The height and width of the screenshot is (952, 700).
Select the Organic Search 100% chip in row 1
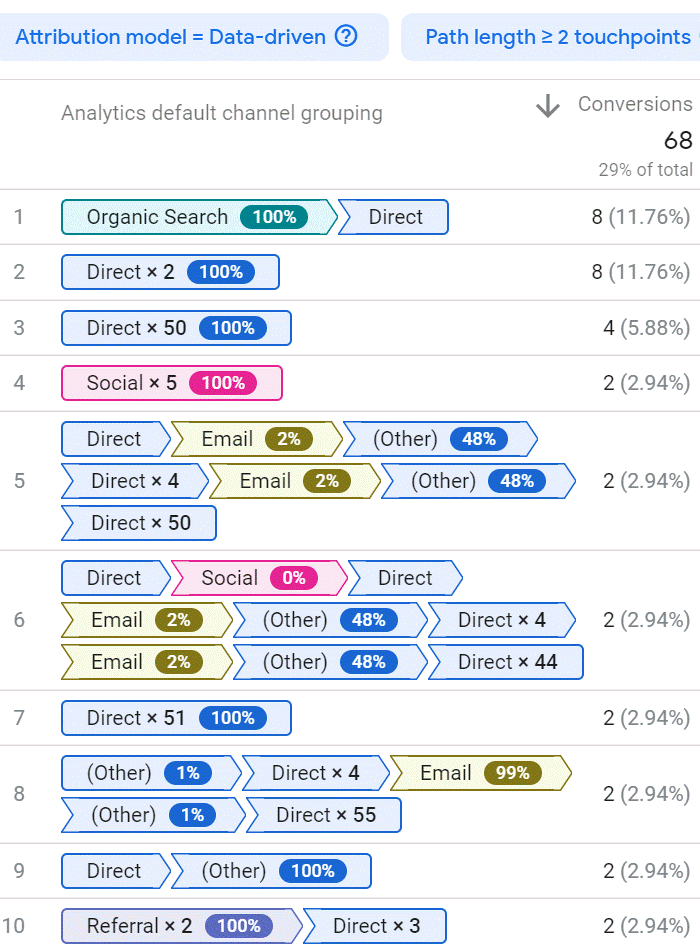(x=197, y=217)
